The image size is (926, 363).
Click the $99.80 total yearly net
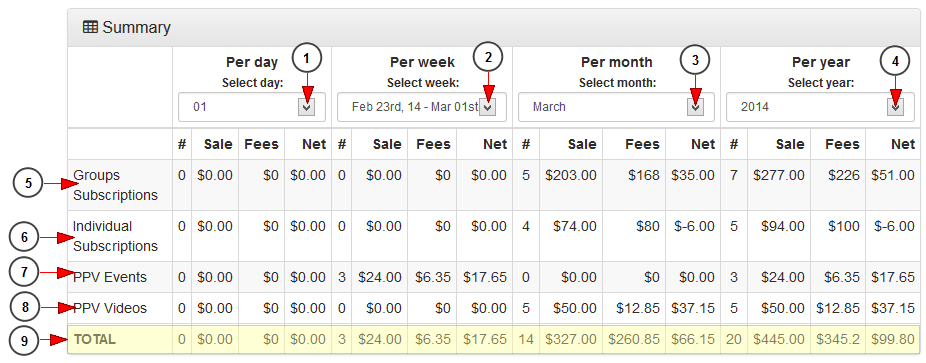pos(893,339)
